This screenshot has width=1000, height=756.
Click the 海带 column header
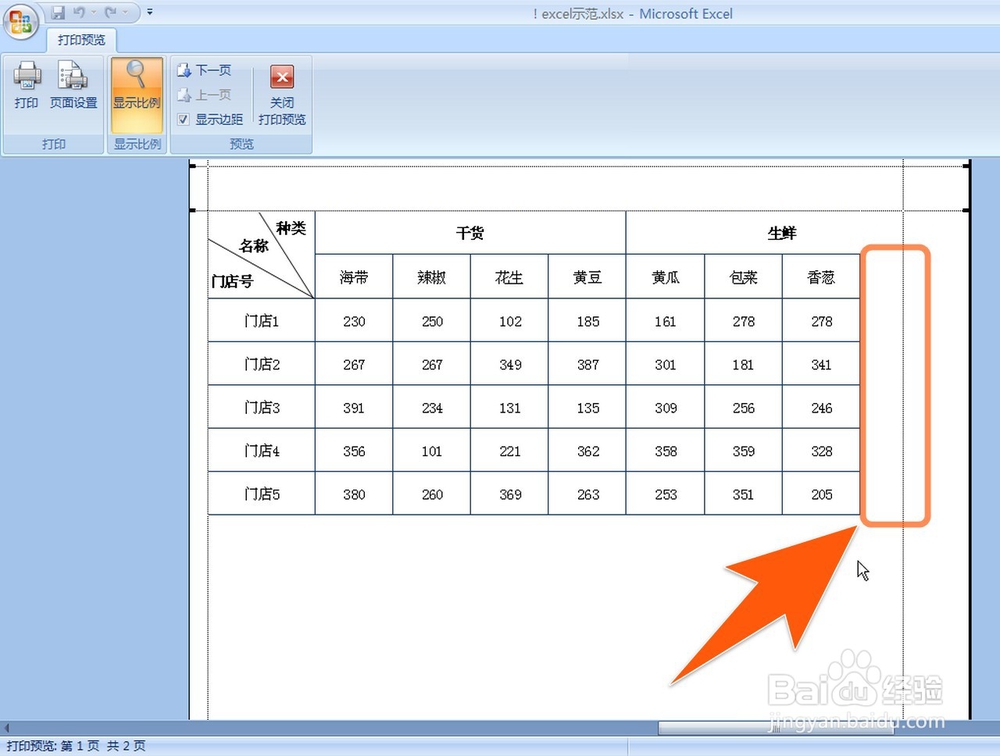pos(354,277)
